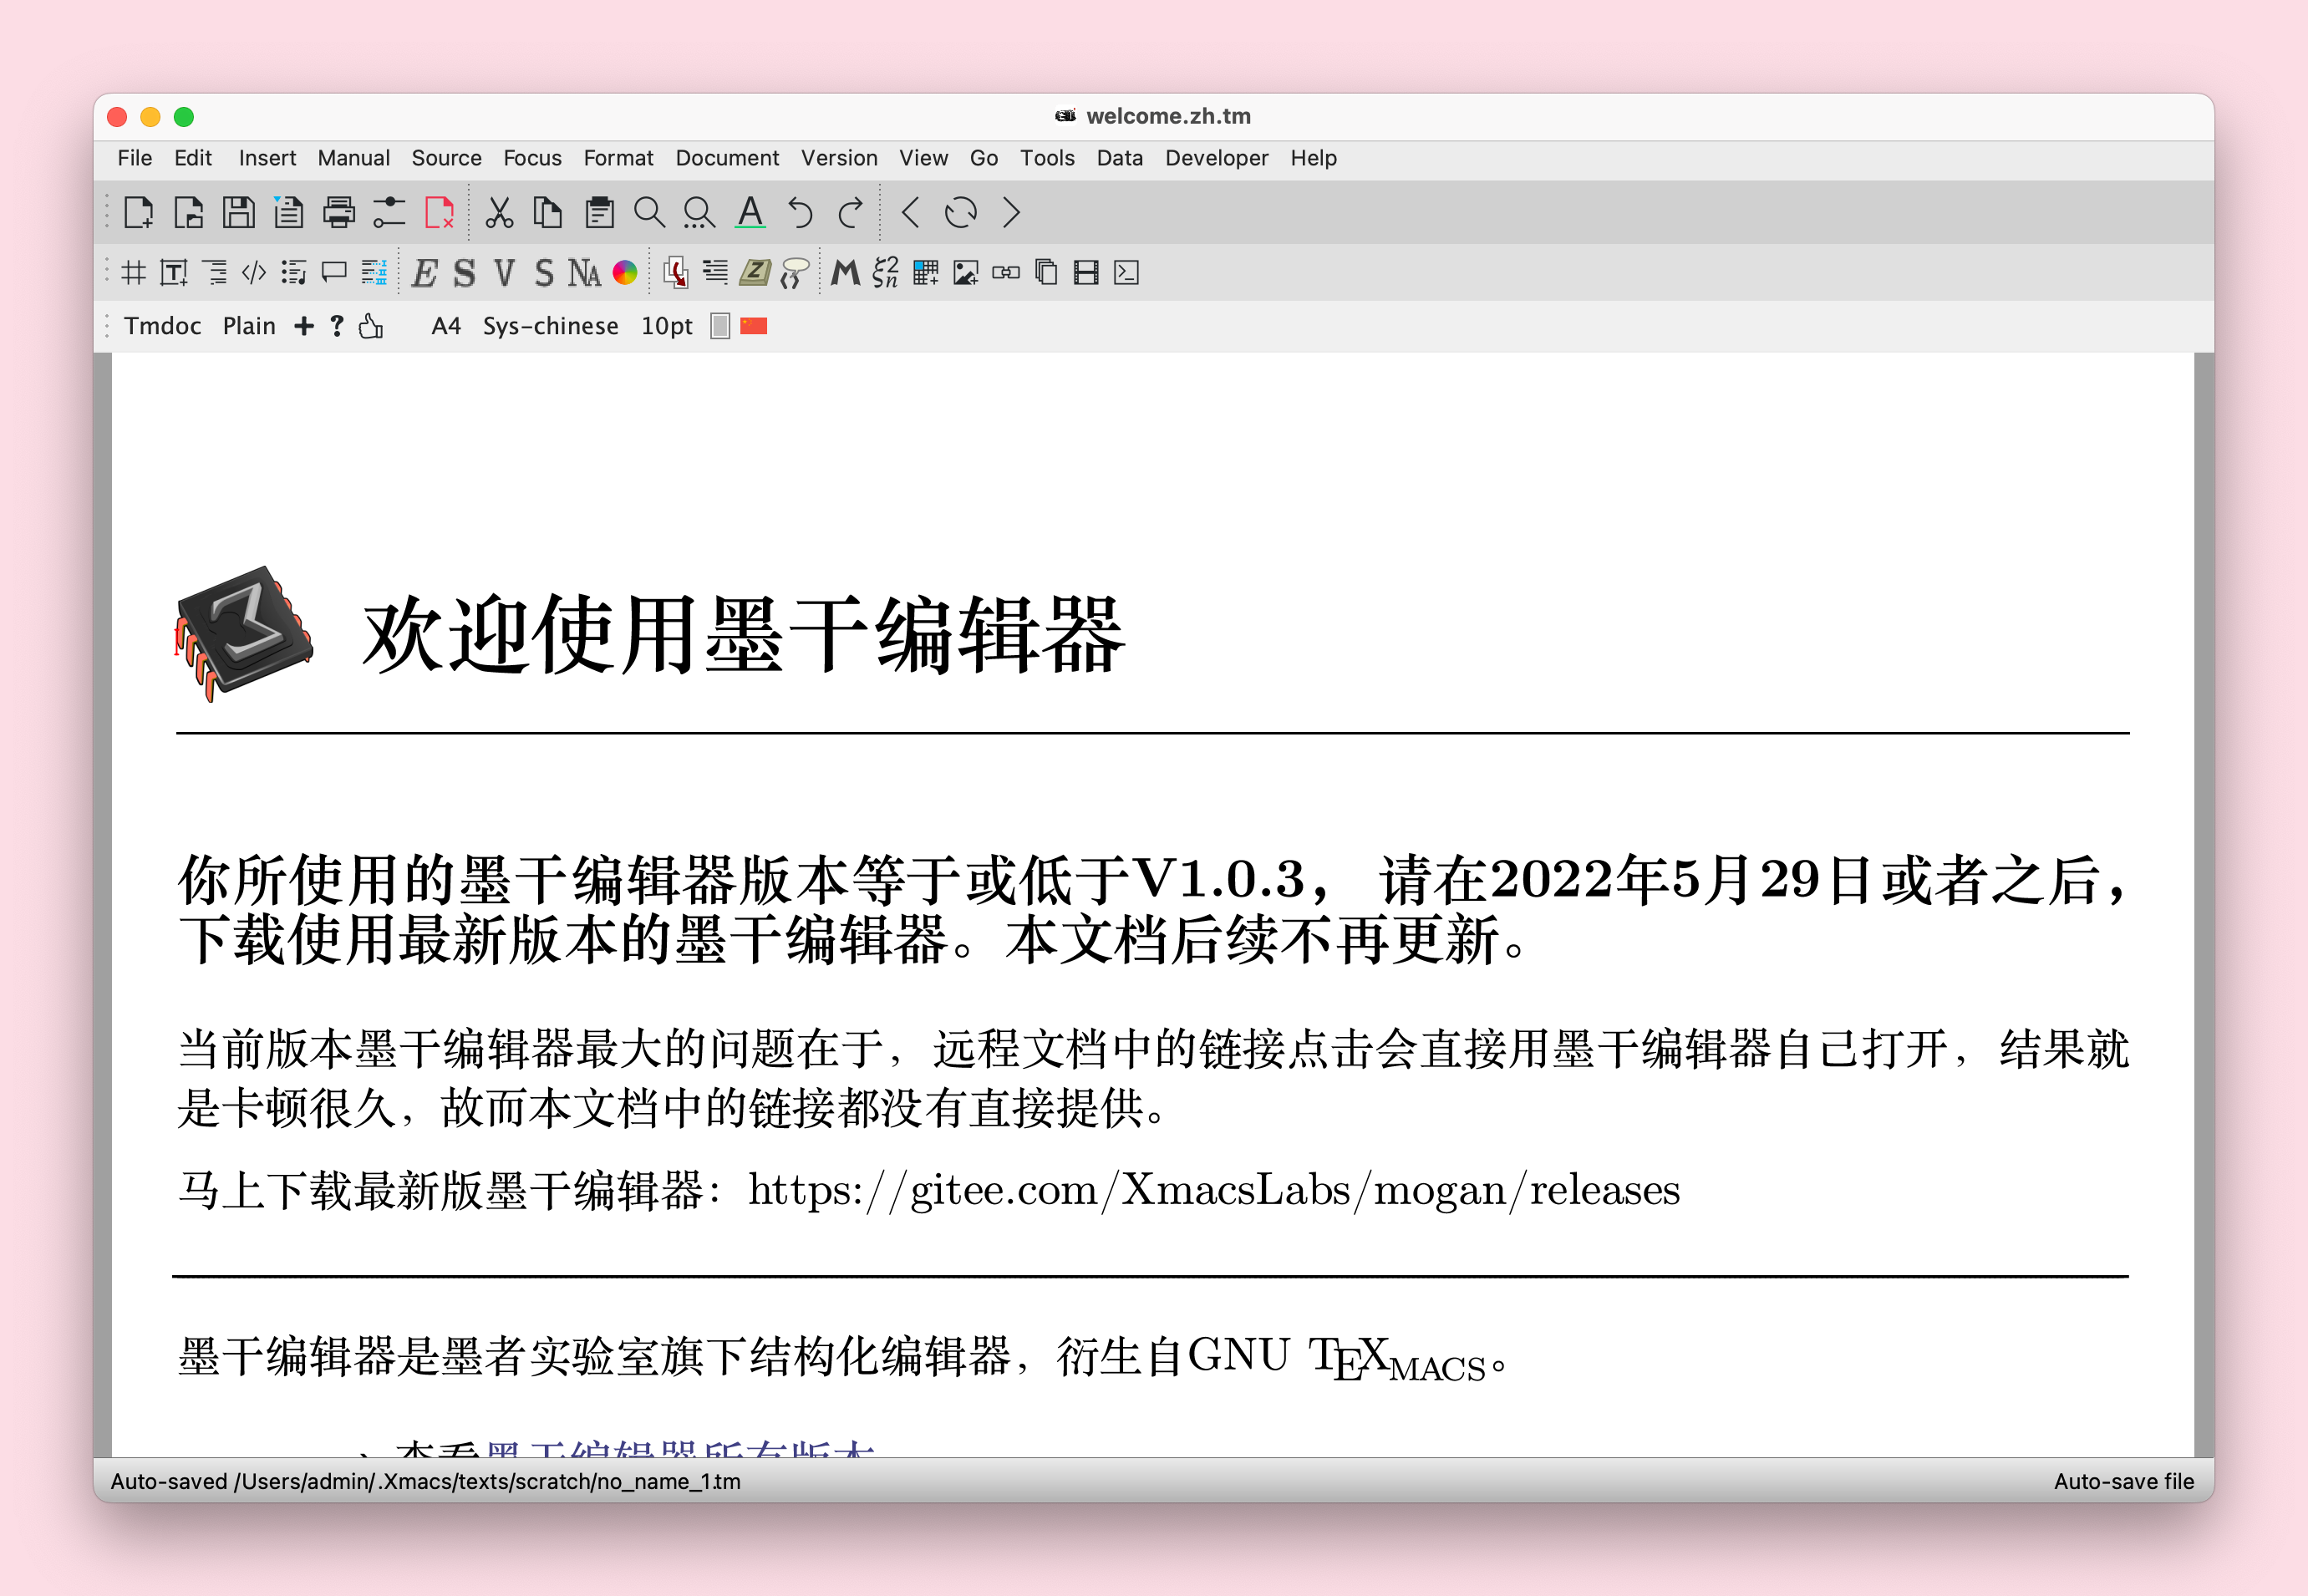Click the save-as document icon
This screenshot has width=2308, height=1596.
tap(288, 213)
